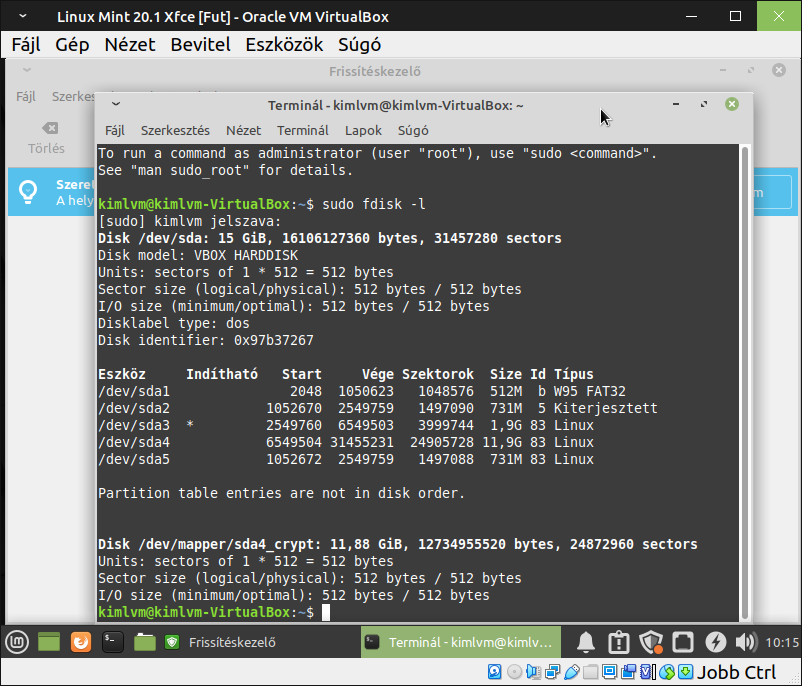Click the terminal vertical scrollbar

tap(745, 383)
